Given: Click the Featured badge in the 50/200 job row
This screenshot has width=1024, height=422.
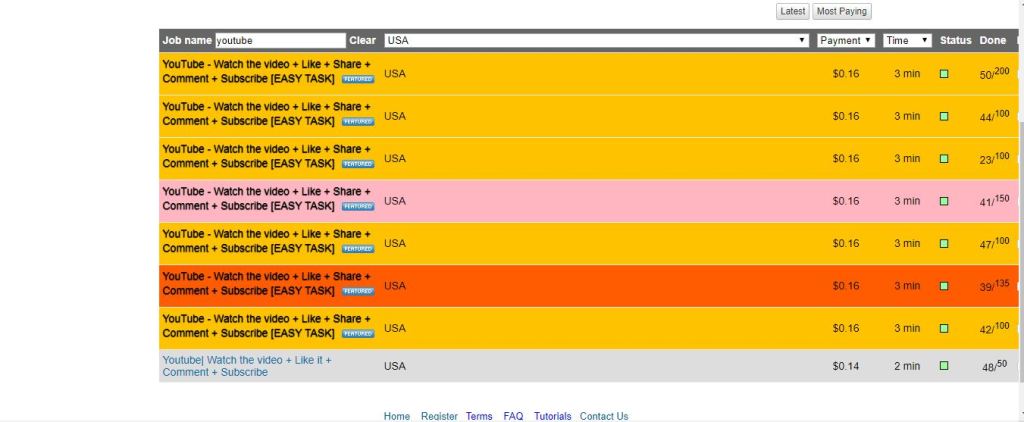Looking at the screenshot, I should (358, 79).
